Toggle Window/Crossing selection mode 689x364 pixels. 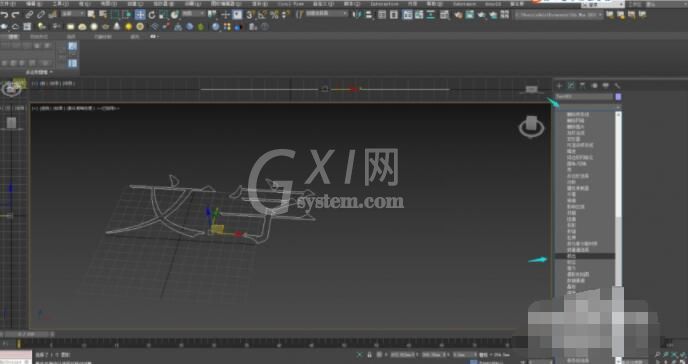127,15
